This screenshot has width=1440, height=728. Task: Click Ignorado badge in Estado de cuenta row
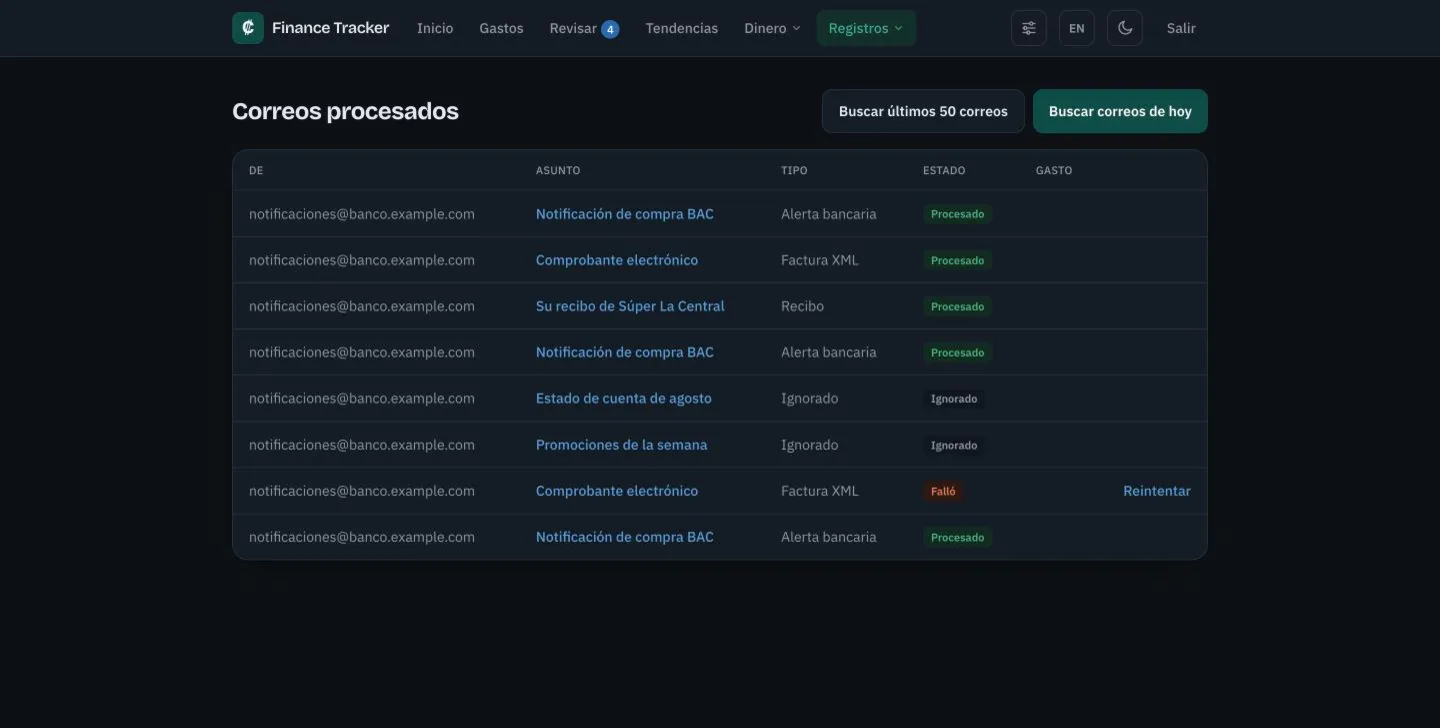[954, 398]
